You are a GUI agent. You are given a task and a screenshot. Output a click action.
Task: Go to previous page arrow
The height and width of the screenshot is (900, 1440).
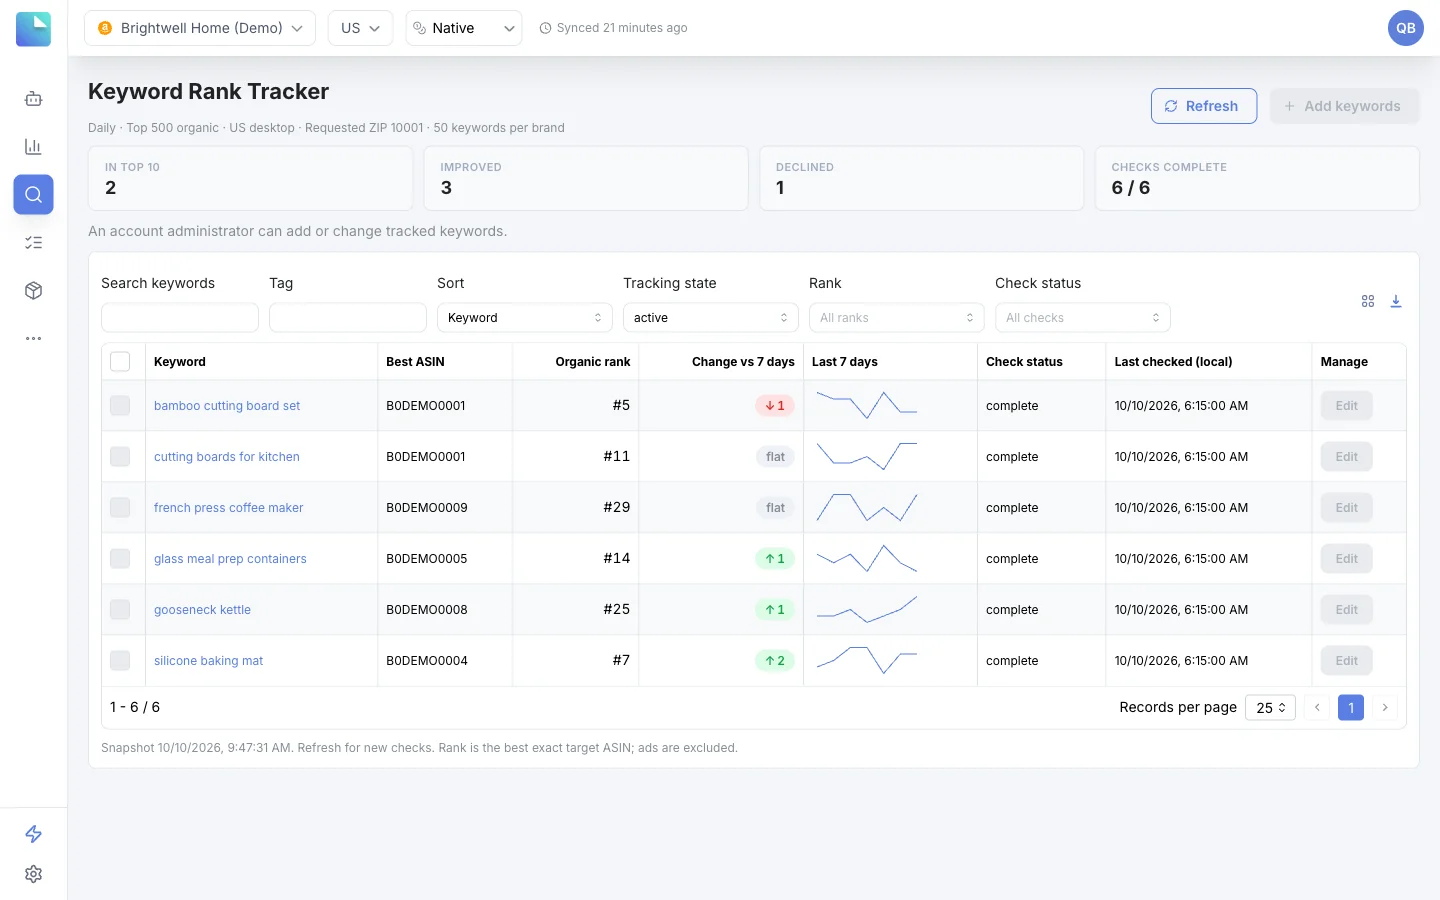[x=1317, y=707]
